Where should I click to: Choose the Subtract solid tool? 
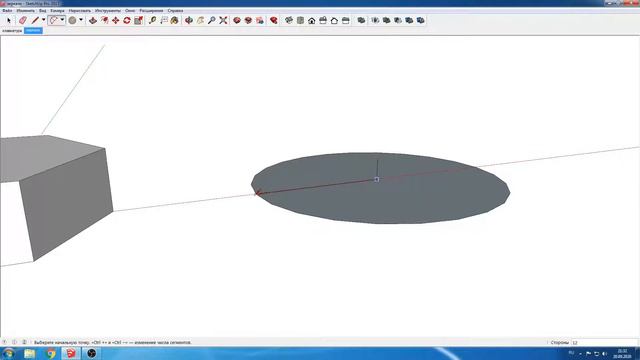(398, 20)
